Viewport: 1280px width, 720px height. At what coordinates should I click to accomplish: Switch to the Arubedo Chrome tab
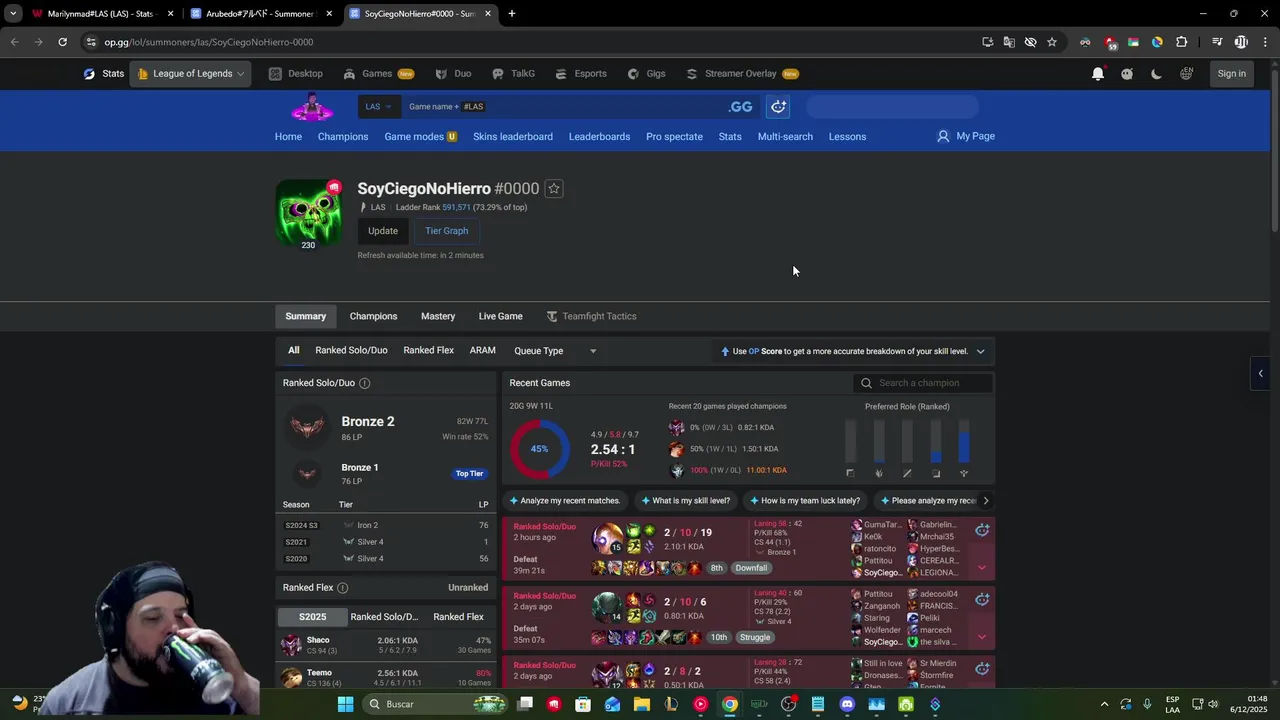(x=259, y=14)
